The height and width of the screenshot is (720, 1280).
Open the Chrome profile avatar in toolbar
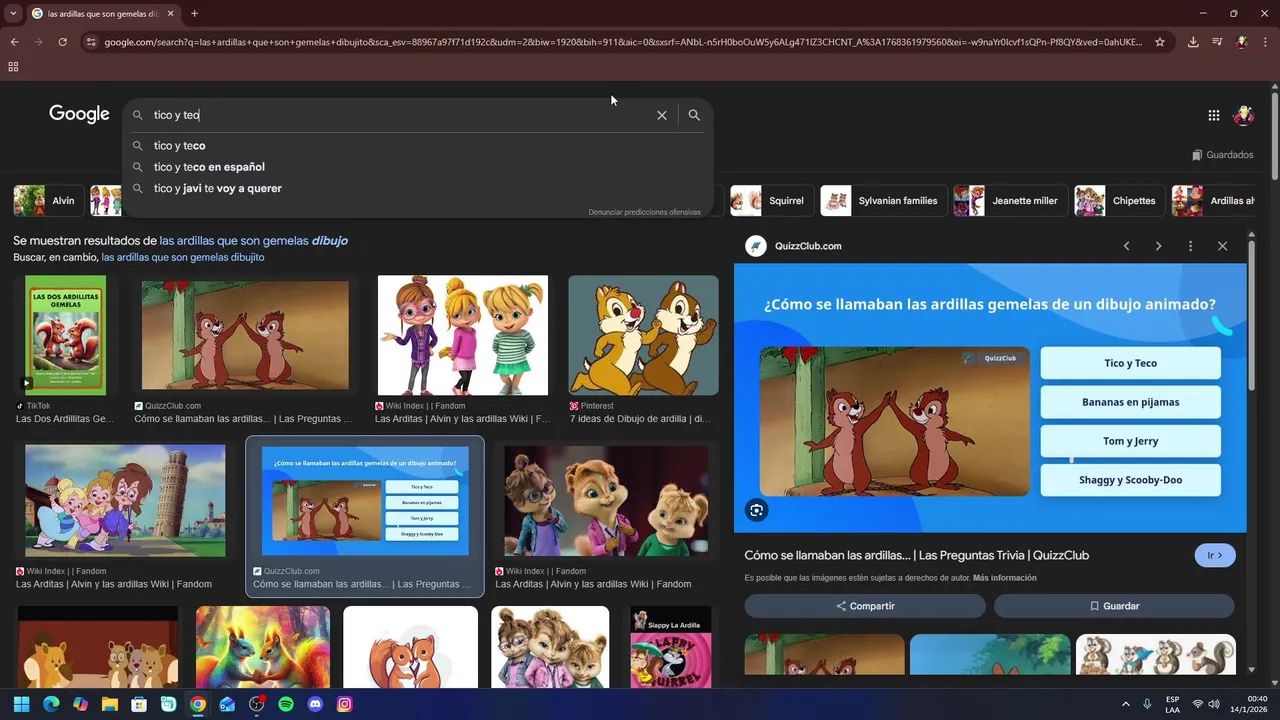point(1241,42)
